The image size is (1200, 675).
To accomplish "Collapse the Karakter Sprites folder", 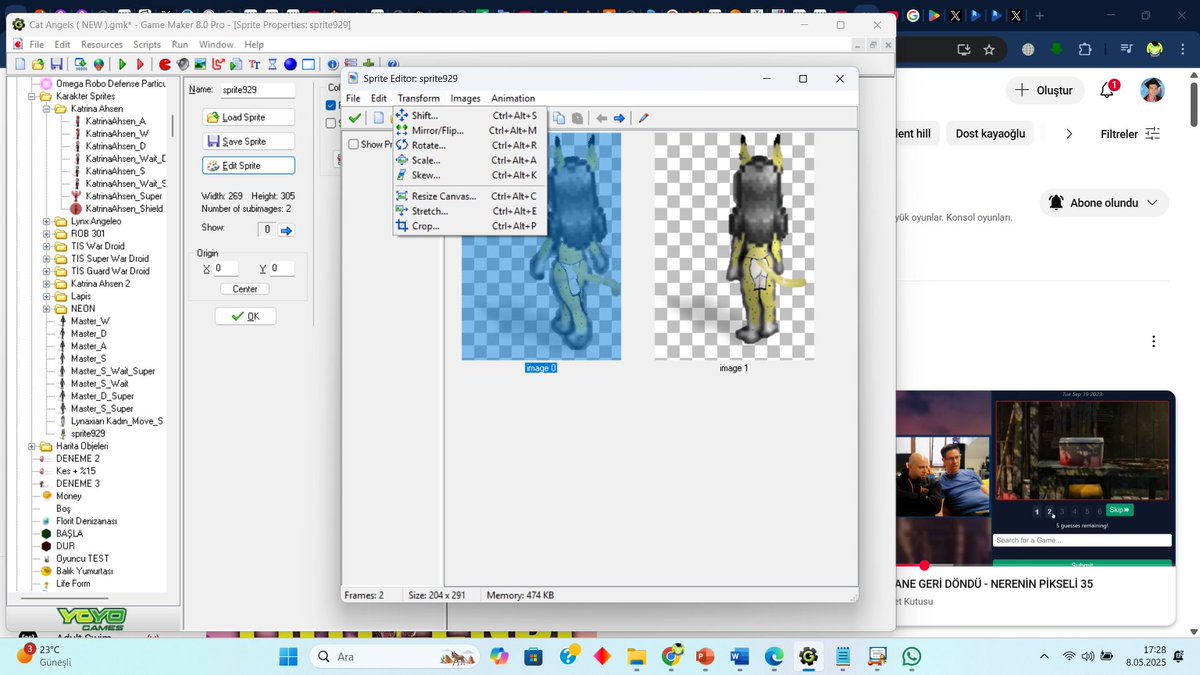I will 33,96.
